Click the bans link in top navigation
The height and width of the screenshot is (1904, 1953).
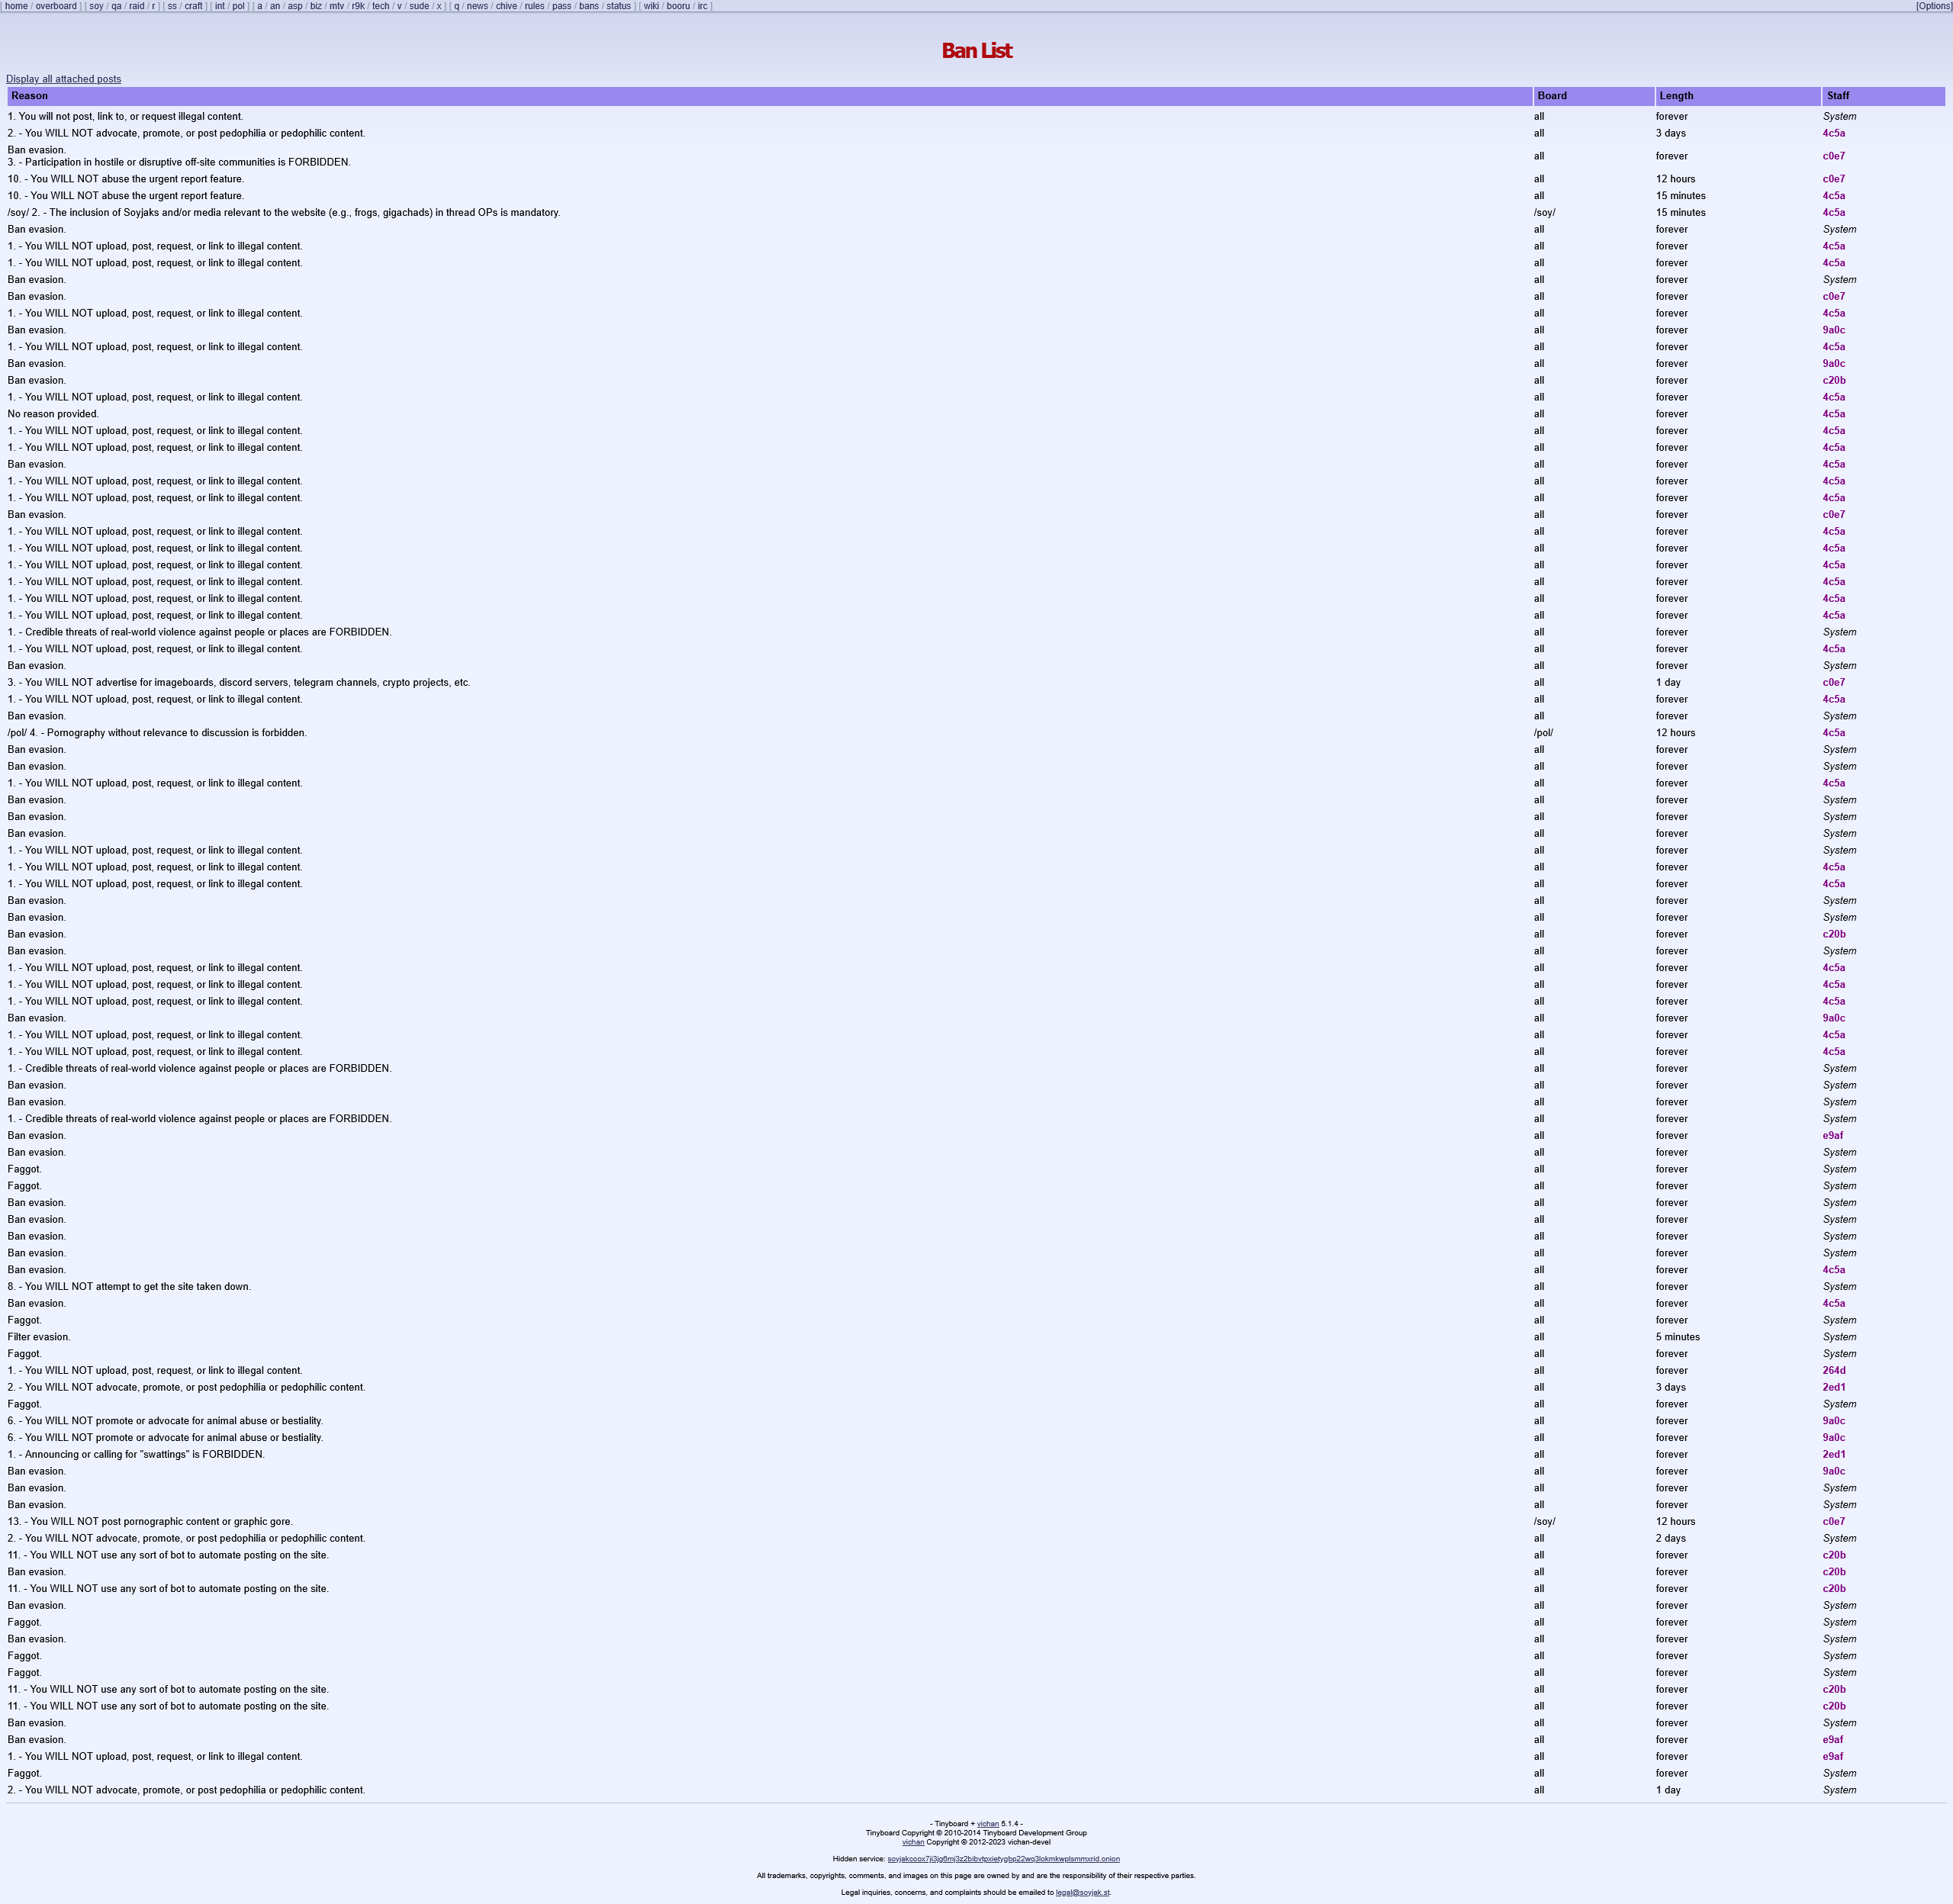point(589,6)
